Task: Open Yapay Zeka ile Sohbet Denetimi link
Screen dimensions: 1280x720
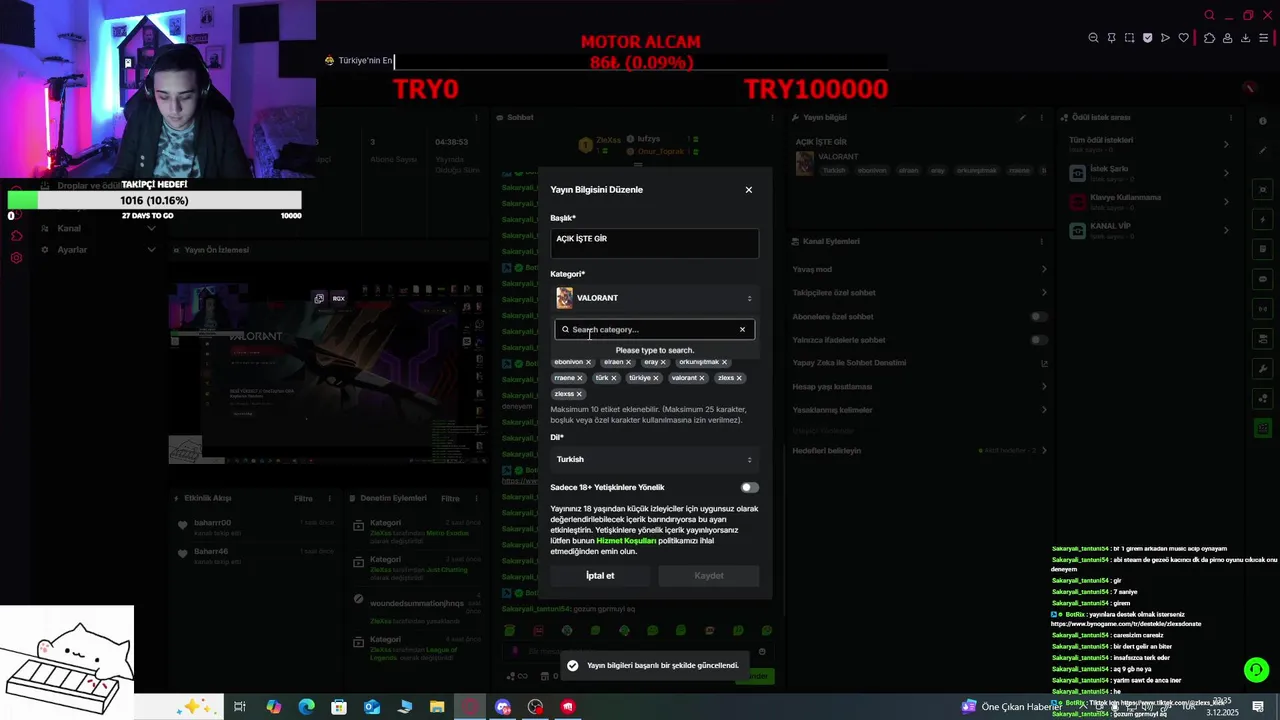Action: tap(1044, 363)
